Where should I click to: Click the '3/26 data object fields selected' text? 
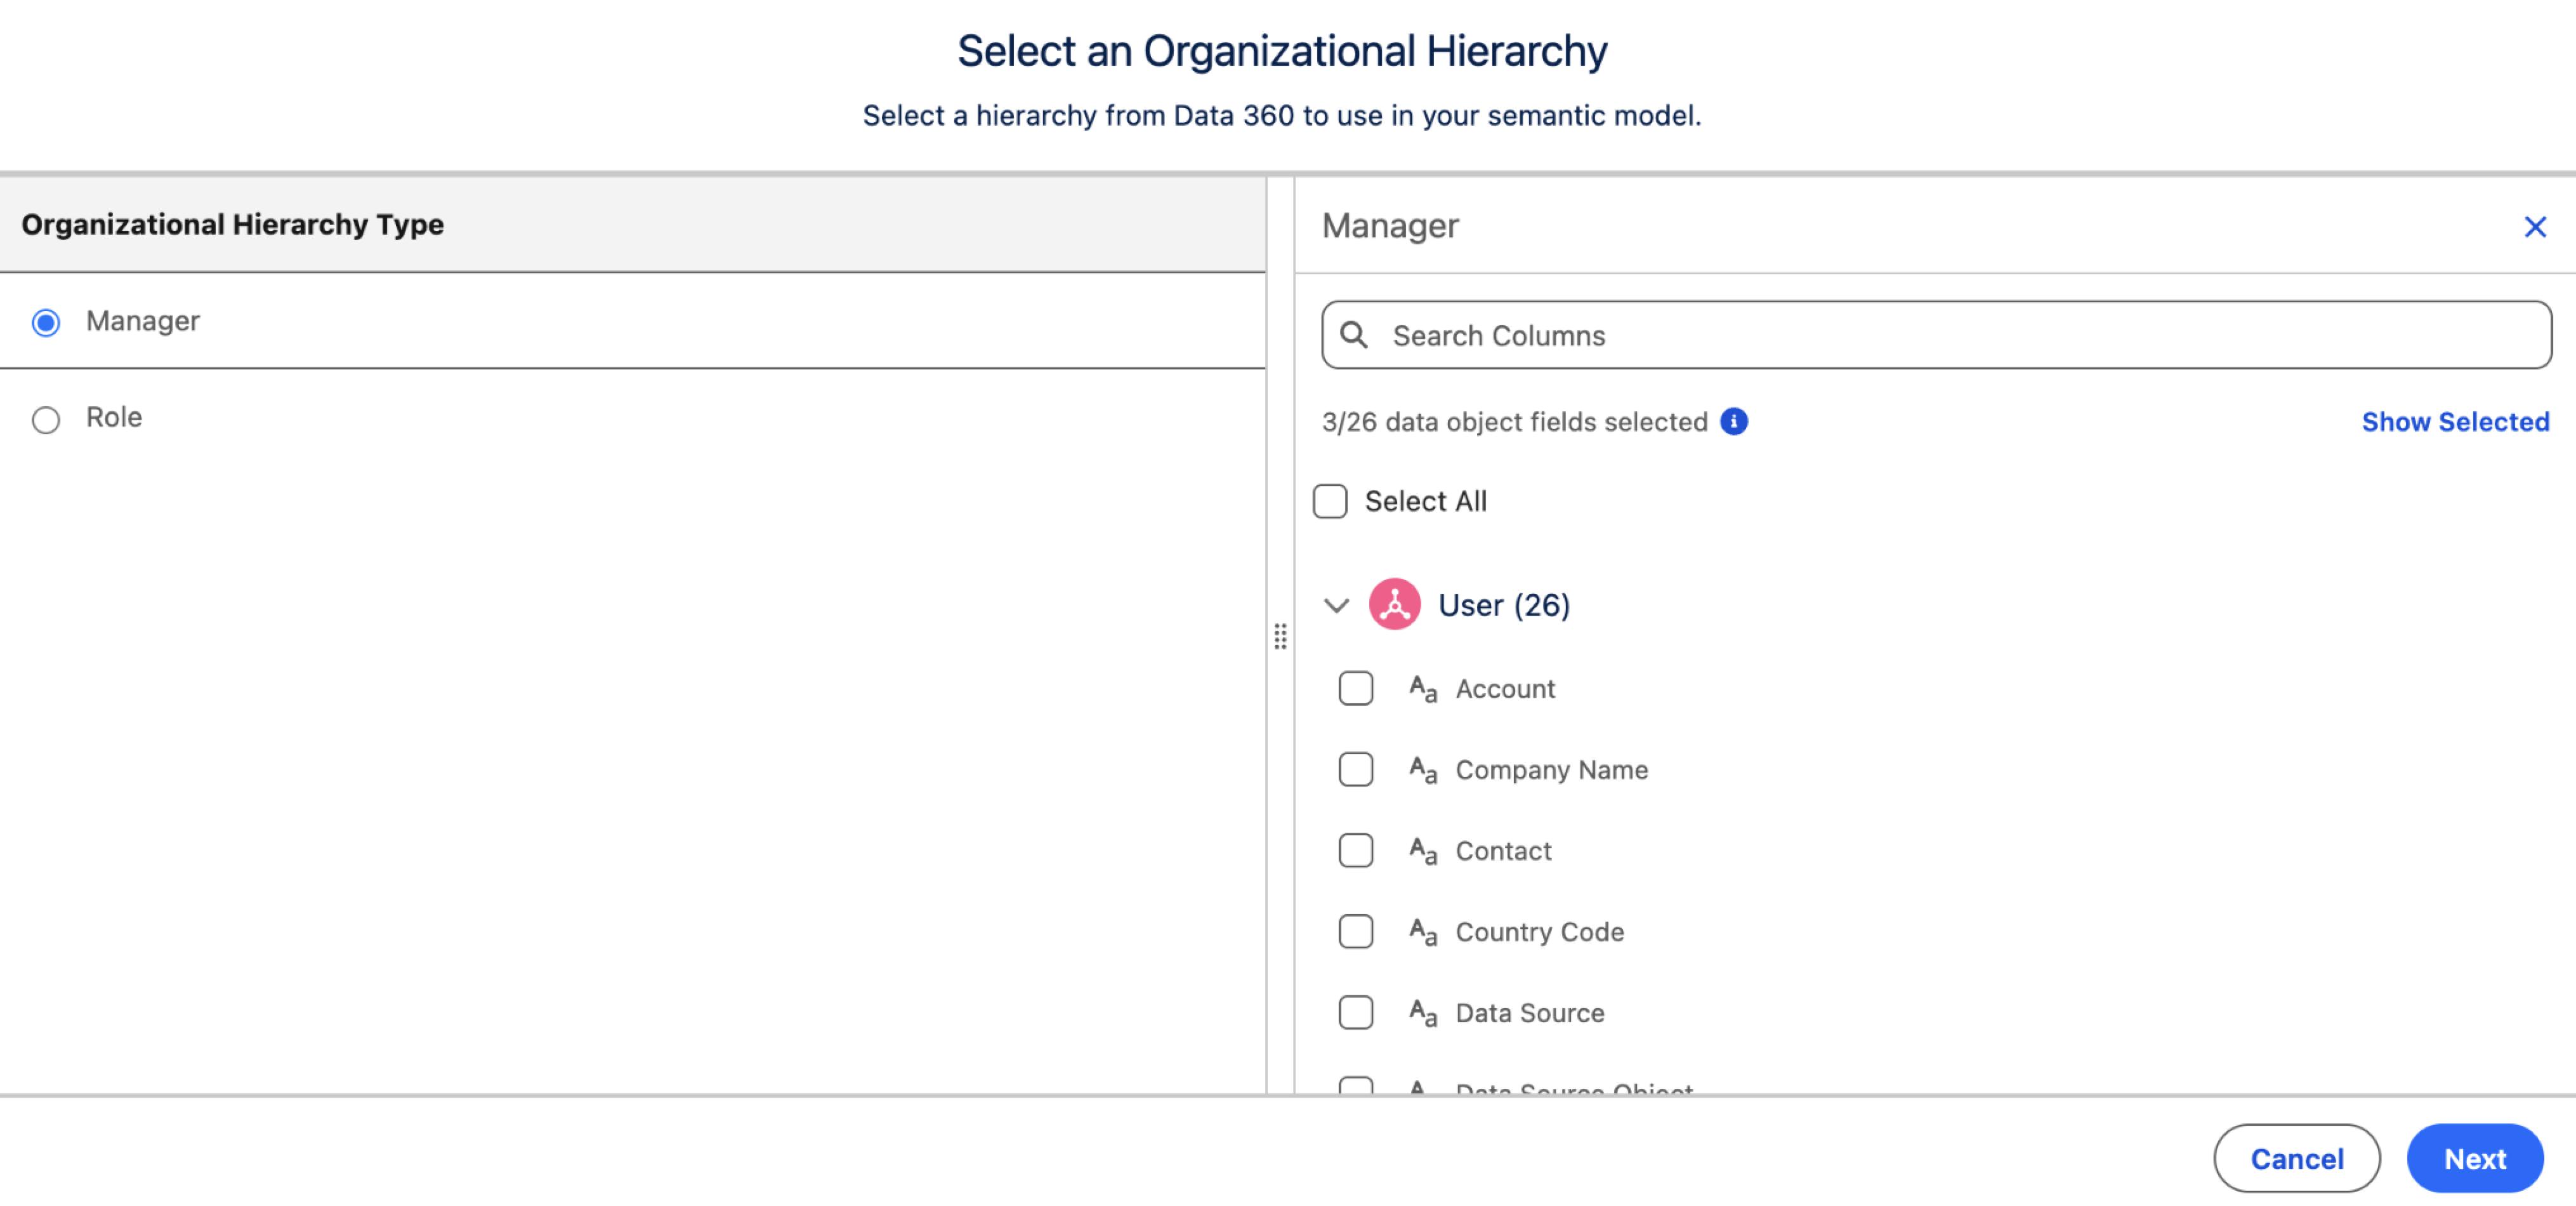[1514, 422]
